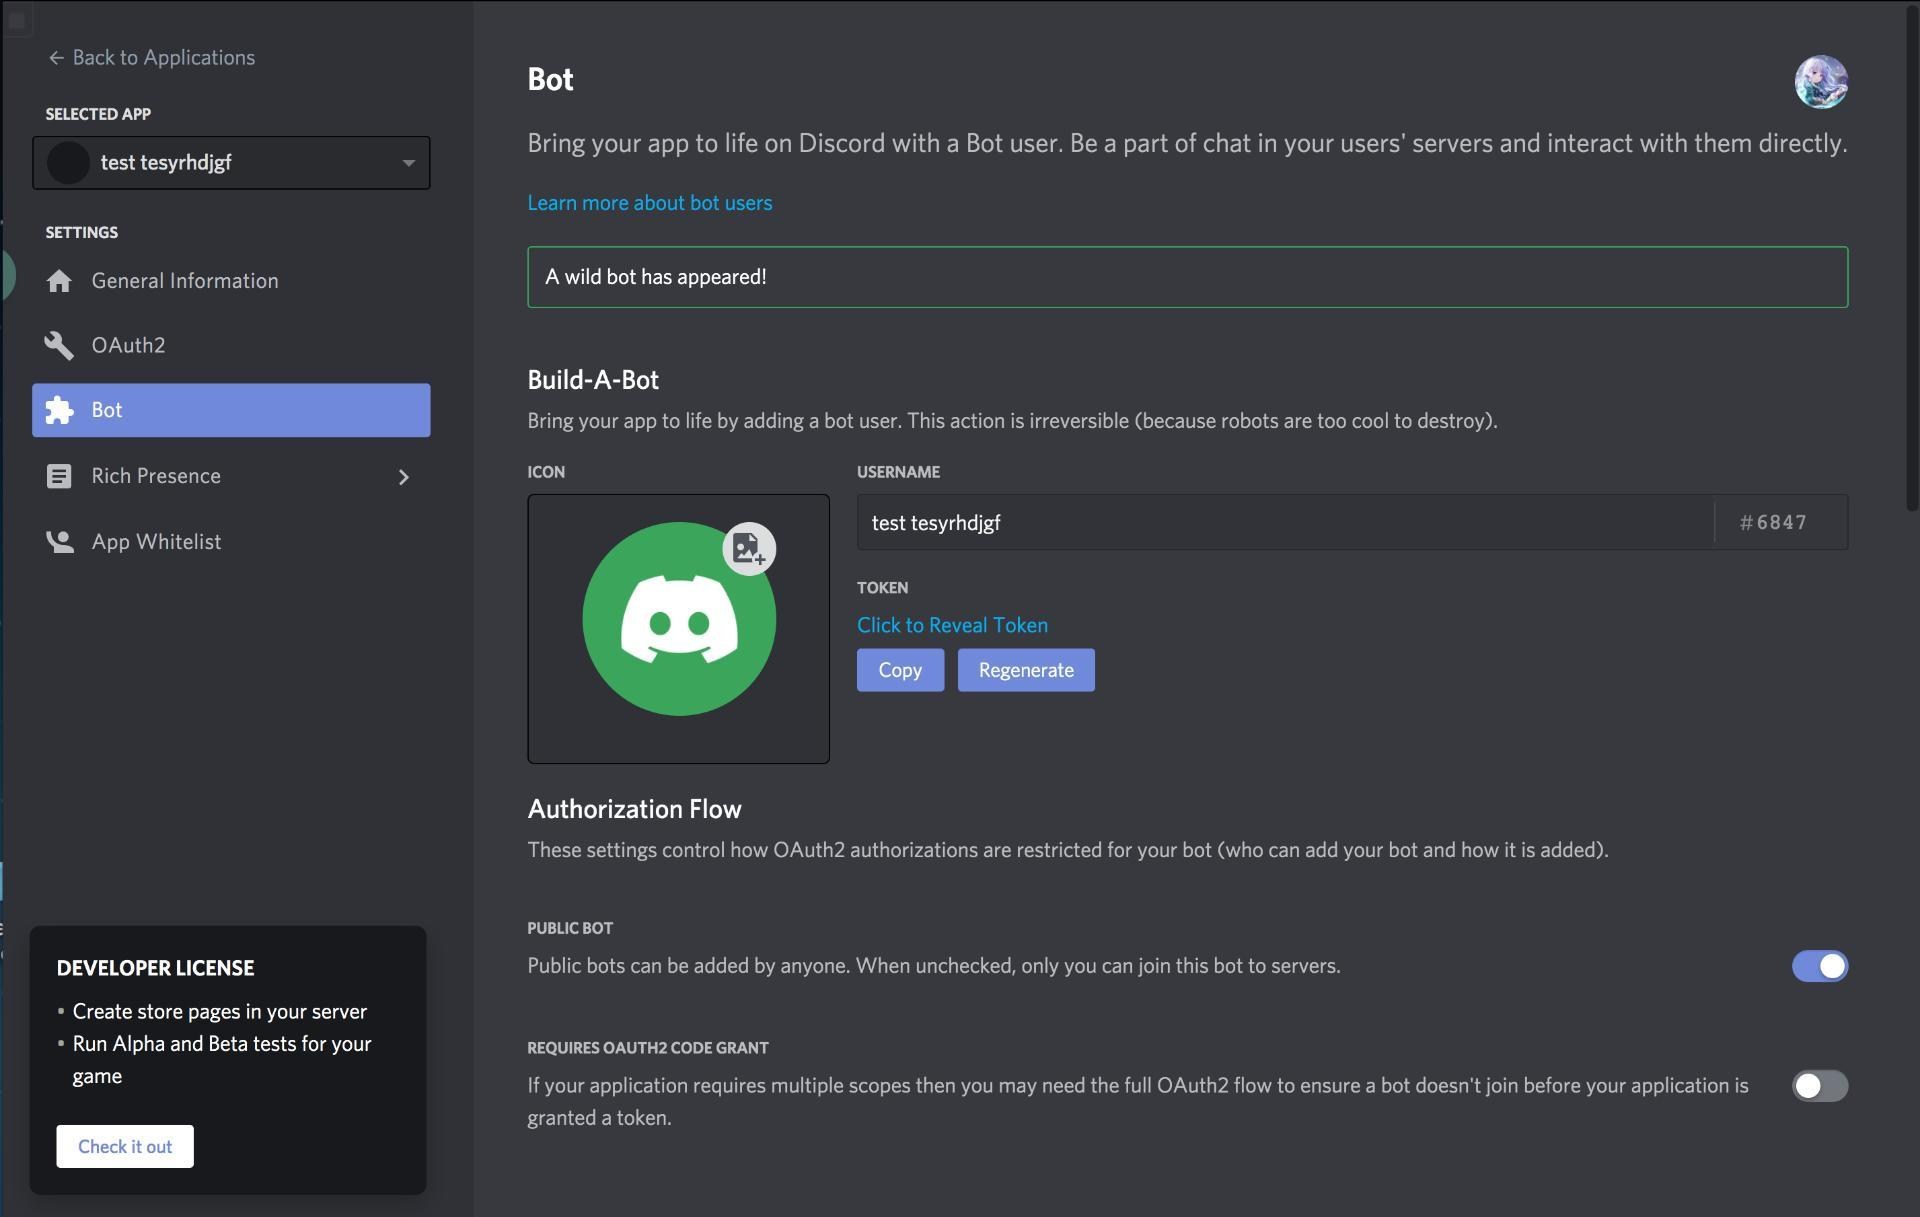
Task: Click the upload image icon on bot avatar
Action: 749,549
